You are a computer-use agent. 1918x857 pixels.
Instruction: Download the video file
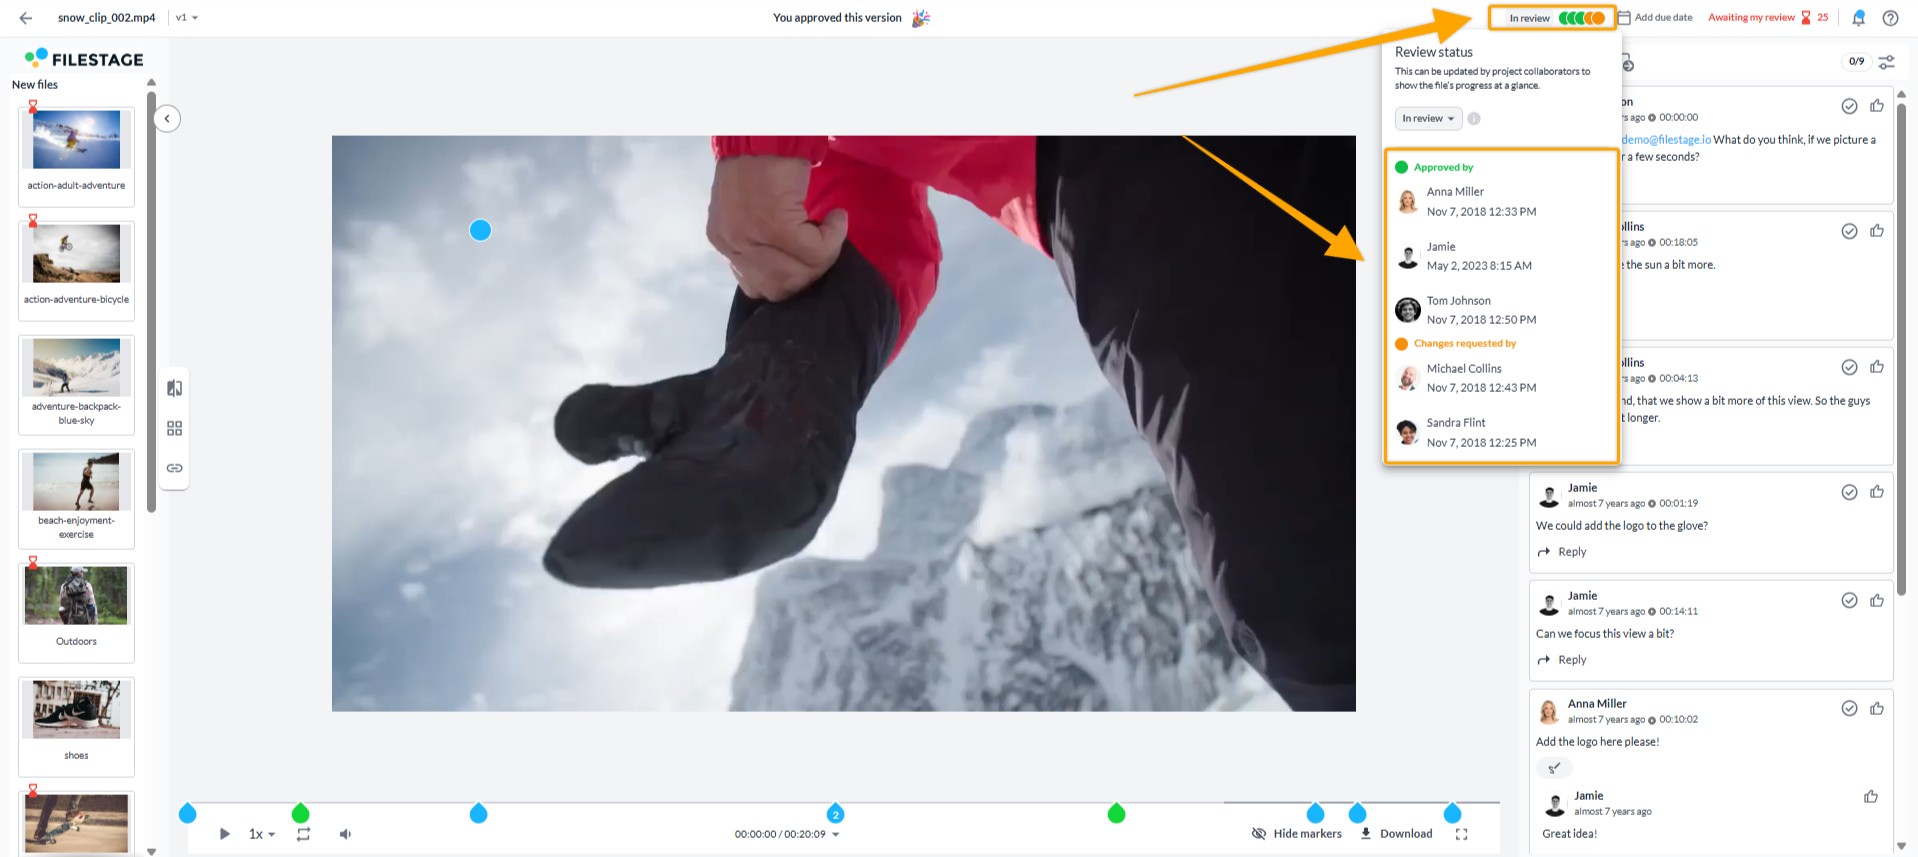pyautogui.click(x=1396, y=834)
